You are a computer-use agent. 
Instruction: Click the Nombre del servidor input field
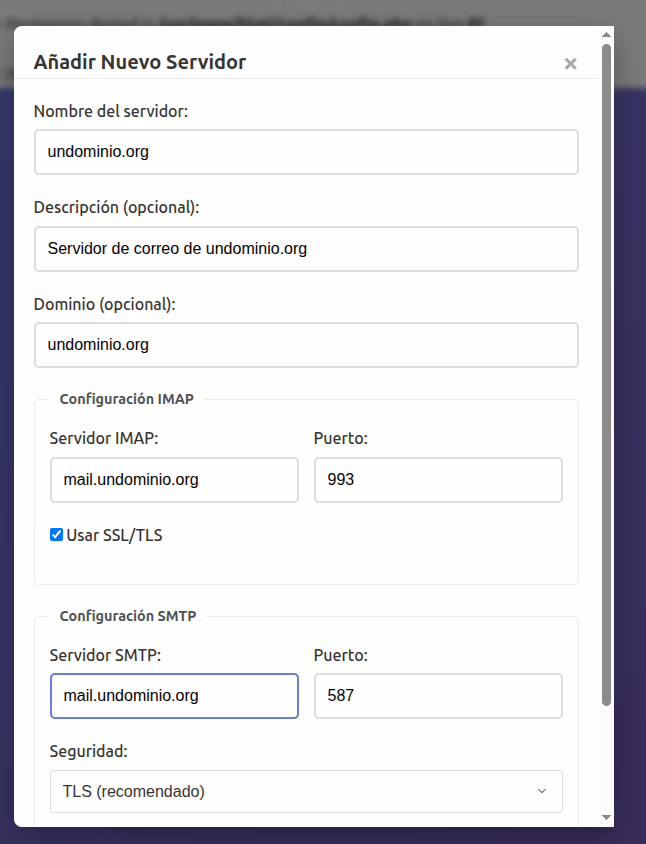(x=306, y=152)
